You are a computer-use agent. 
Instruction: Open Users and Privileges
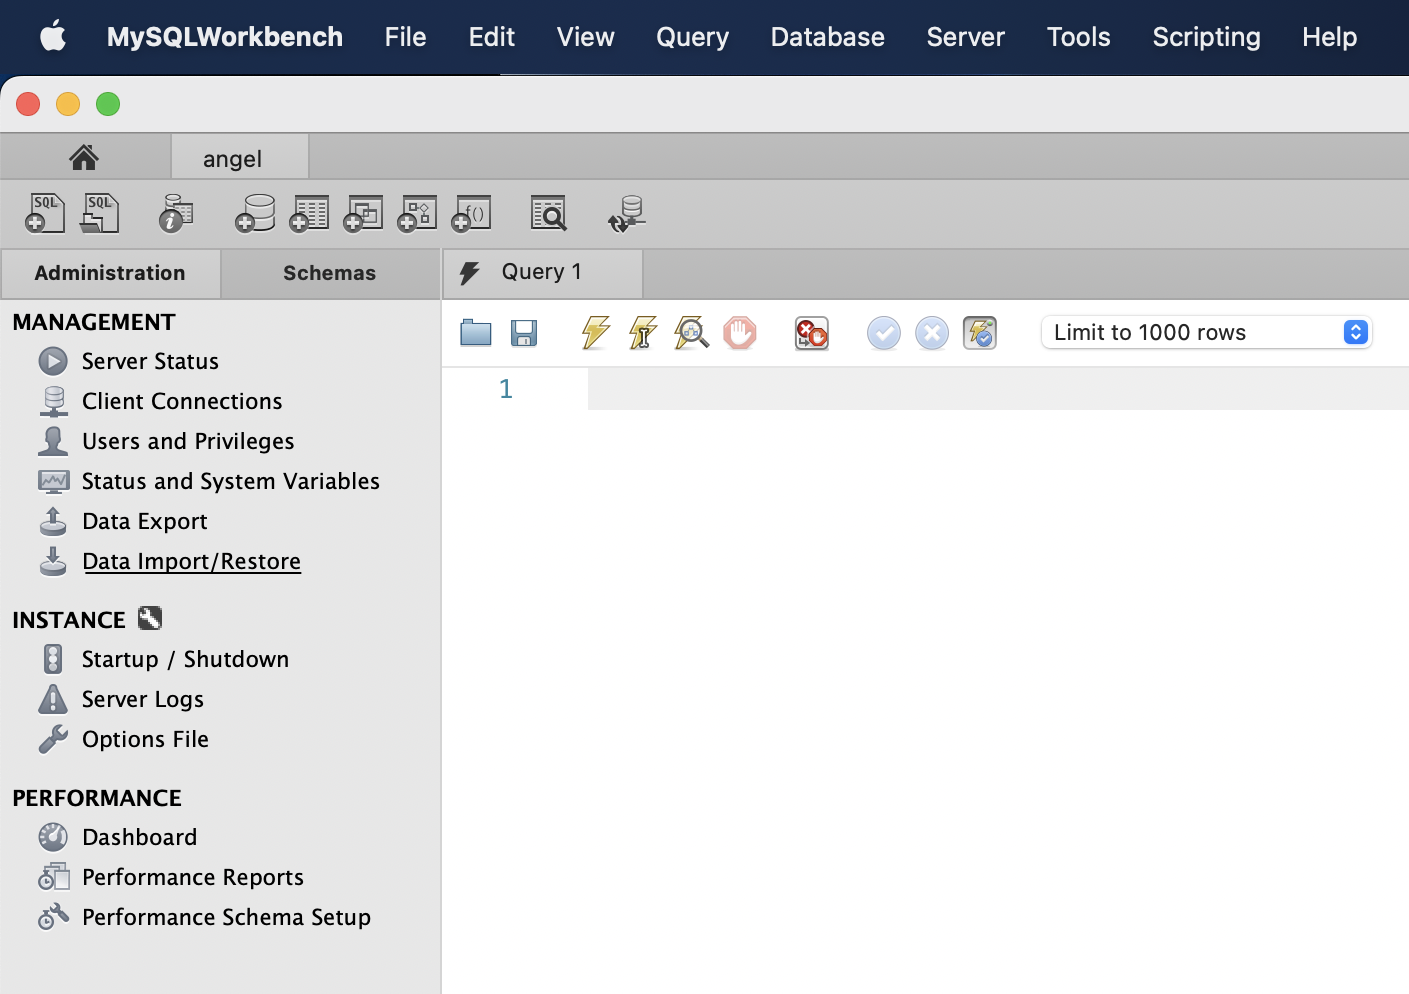(x=188, y=441)
